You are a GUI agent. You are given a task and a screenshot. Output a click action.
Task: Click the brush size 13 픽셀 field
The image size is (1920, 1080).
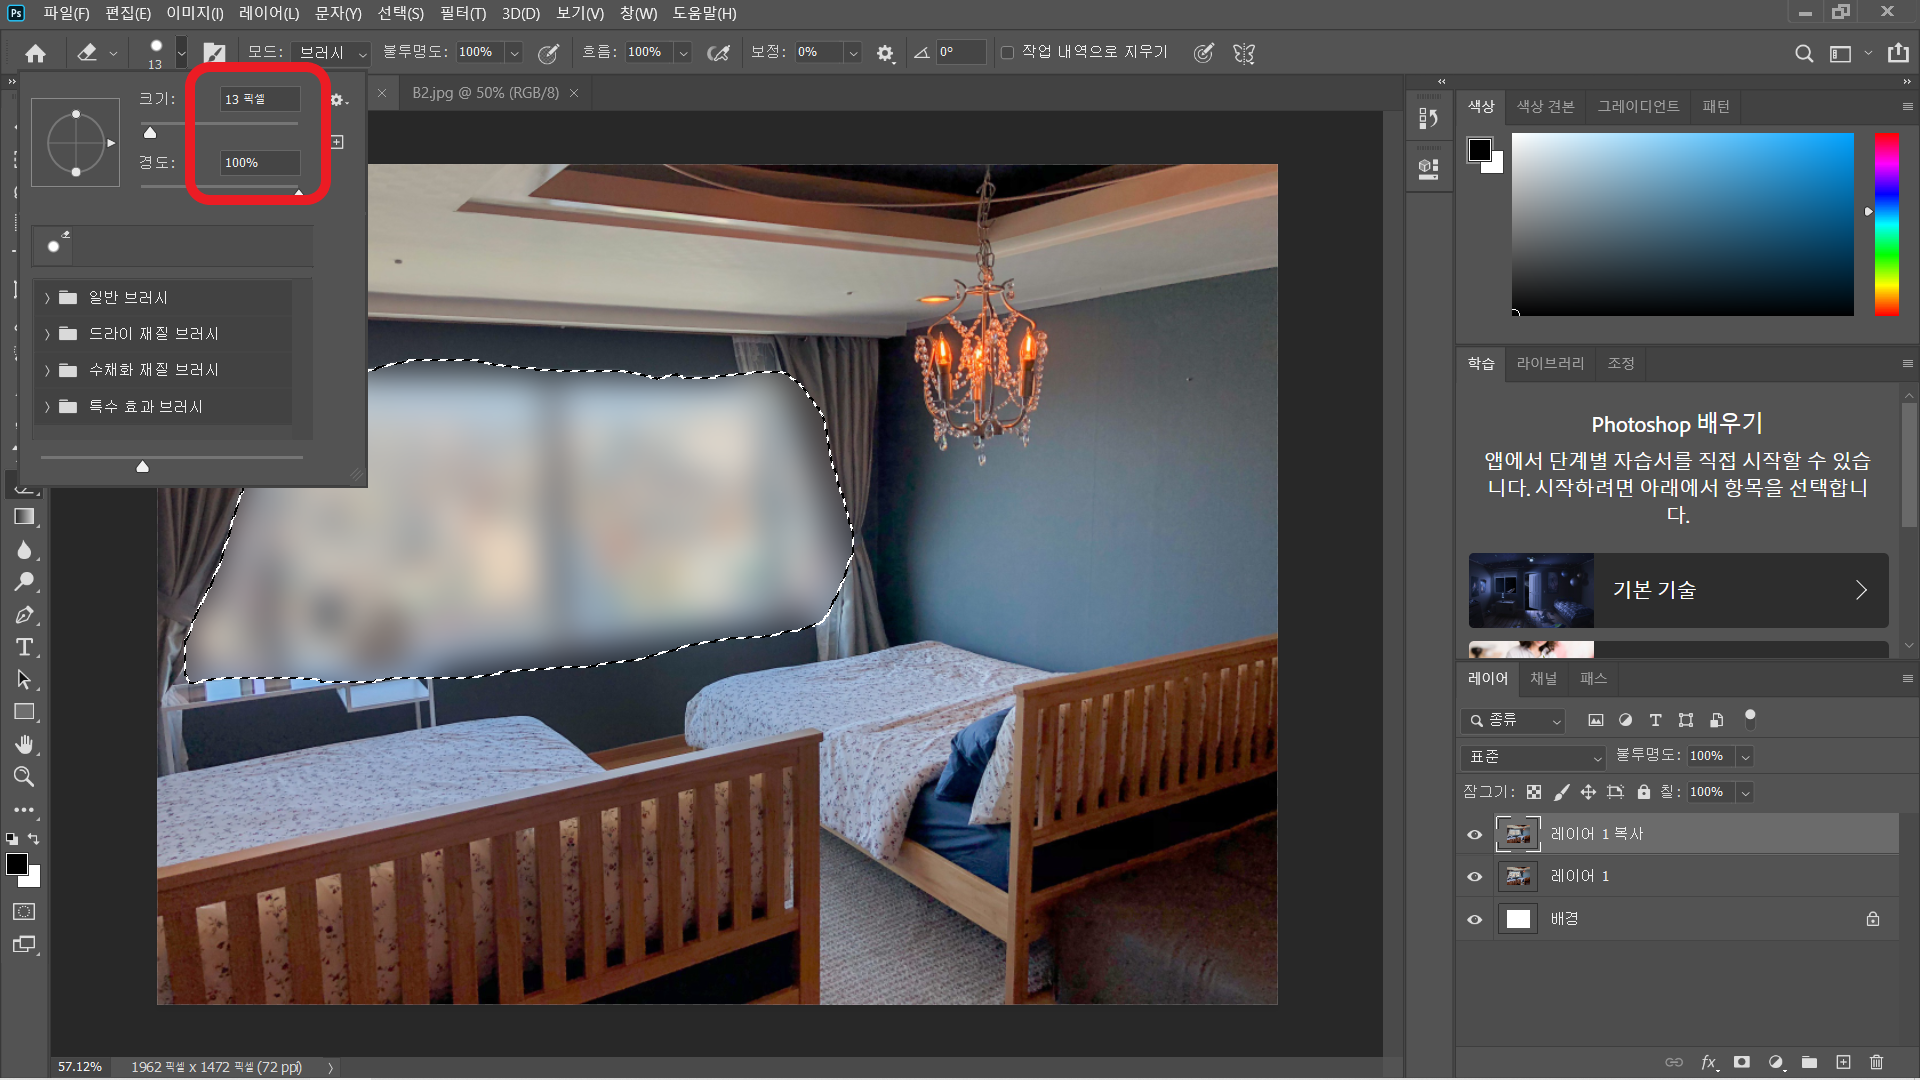click(x=259, y=99)
